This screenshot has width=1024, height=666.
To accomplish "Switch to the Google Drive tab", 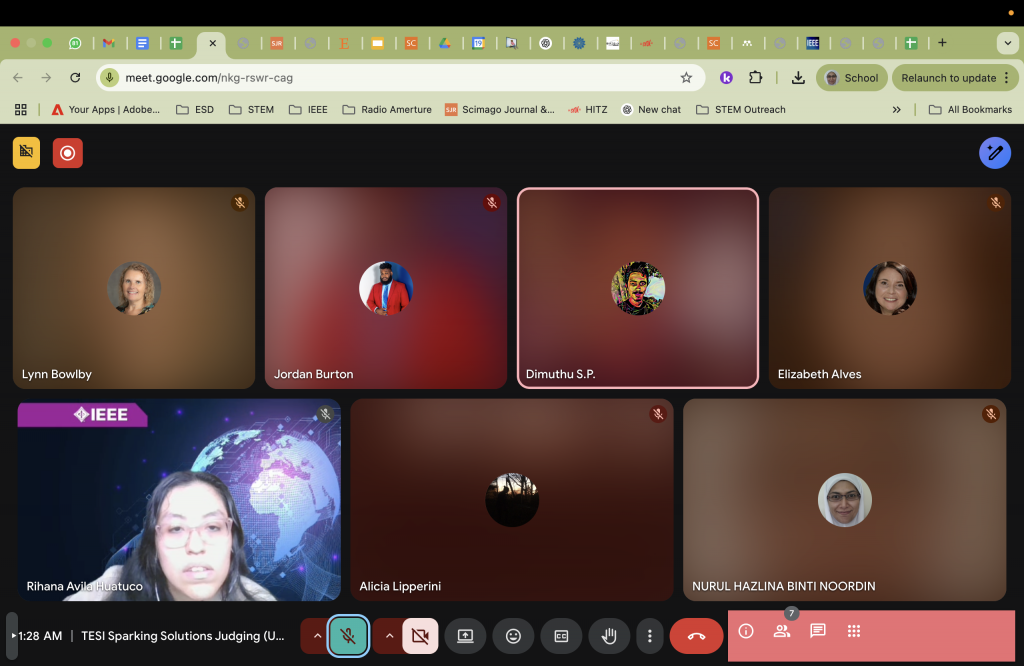I will coord(445,43).
